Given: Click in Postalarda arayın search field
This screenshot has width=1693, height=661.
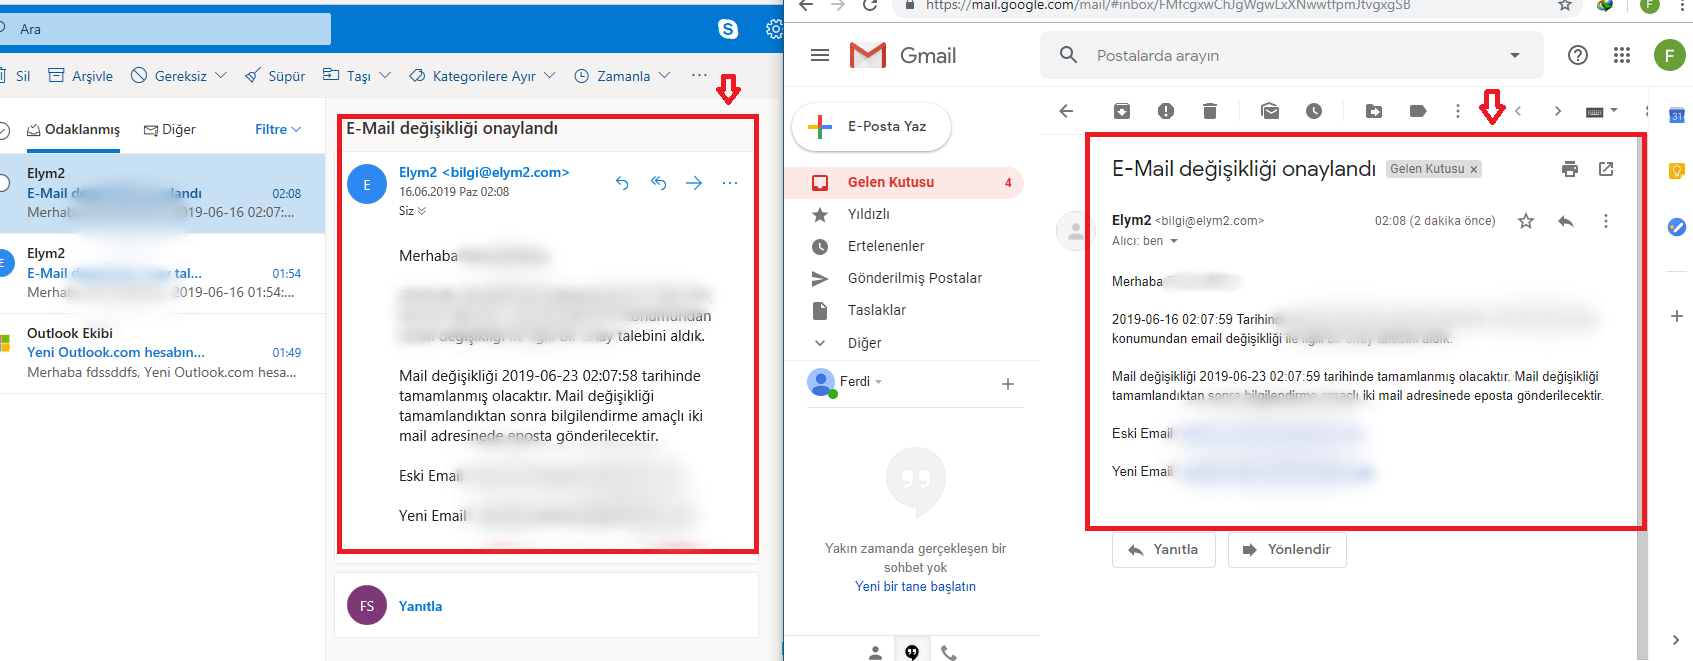Looking at the screenshot, I should 1290,55.
